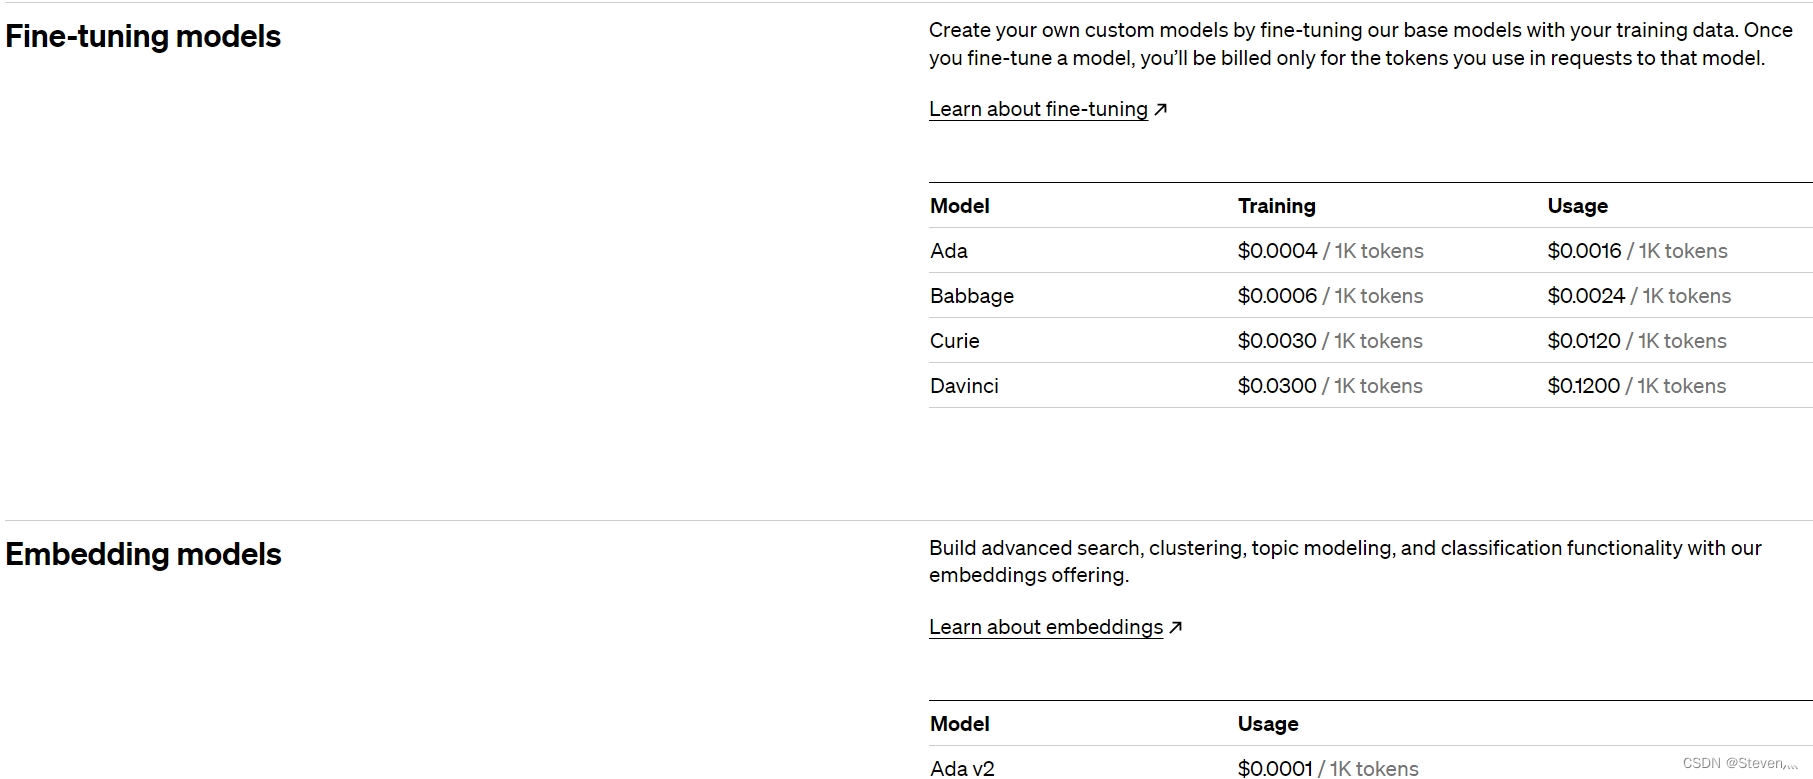The height and width of the screenshot is (779, 1813).
Task: Select the Fine-tuning models heading
Action: coord(143,36)
